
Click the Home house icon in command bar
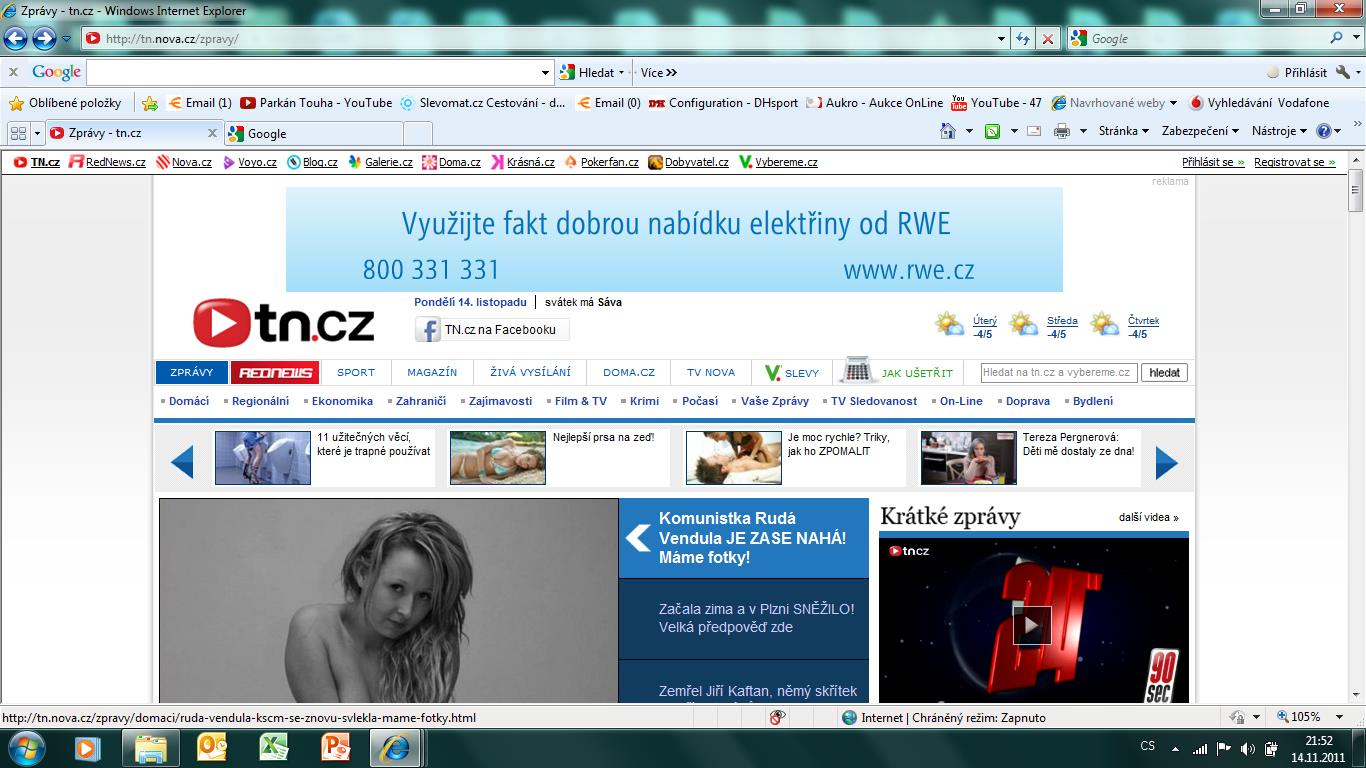pyautogui.click(x=948, y=131)
